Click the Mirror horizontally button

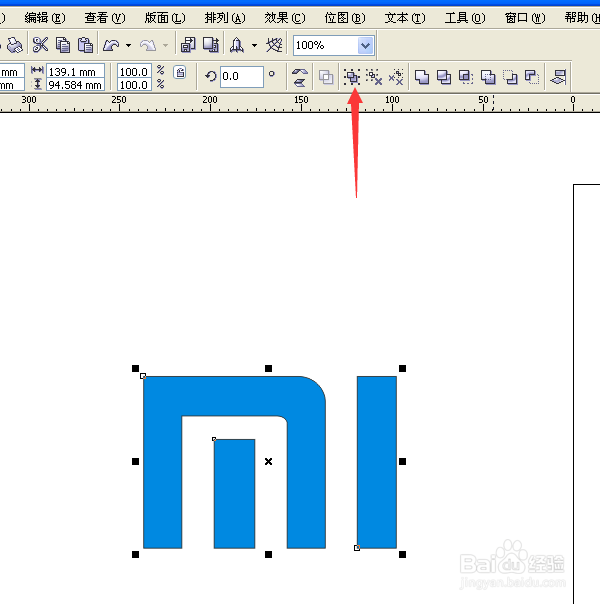pos(300,72)
